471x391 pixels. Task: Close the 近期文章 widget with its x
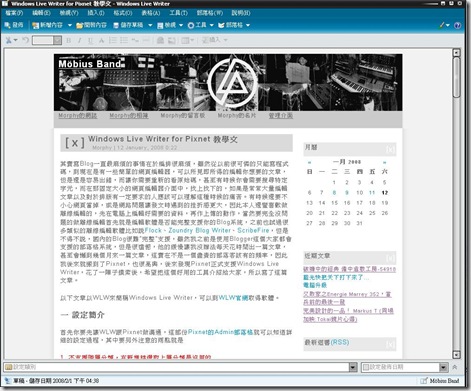click(391, 257)
